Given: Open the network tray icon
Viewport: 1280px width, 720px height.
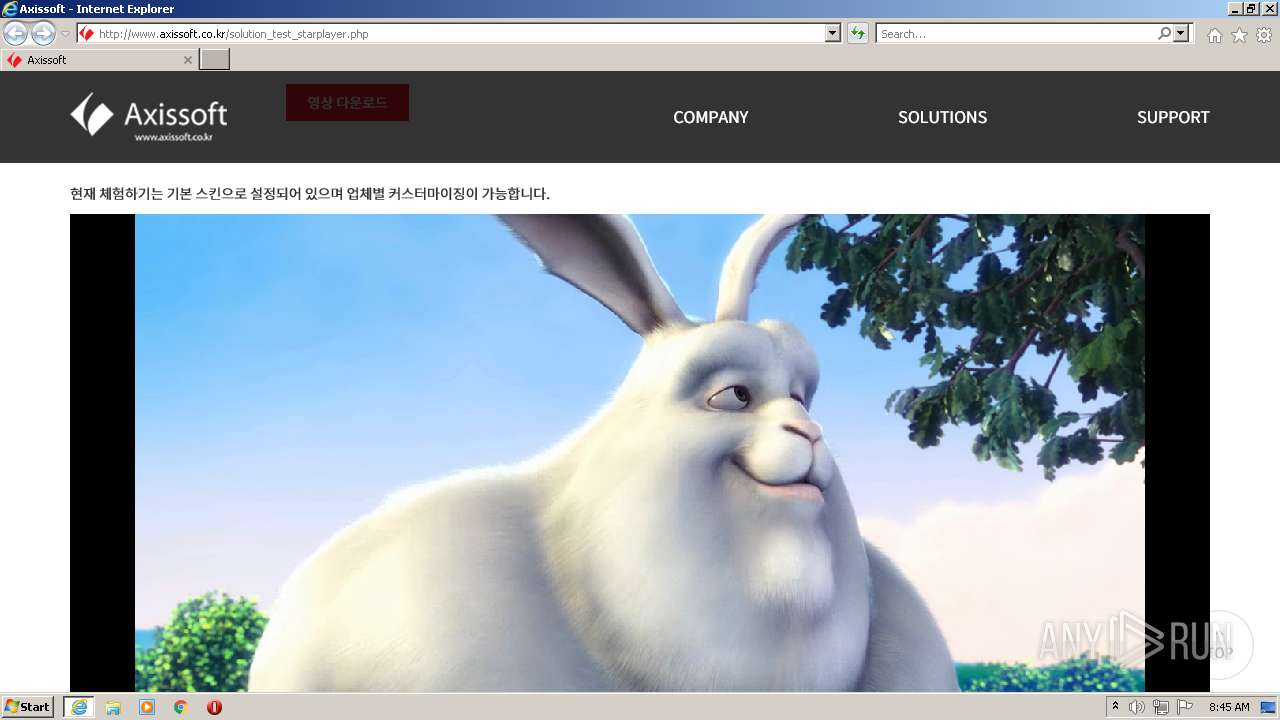Looking at the screenshot, I should (1160, 707).
